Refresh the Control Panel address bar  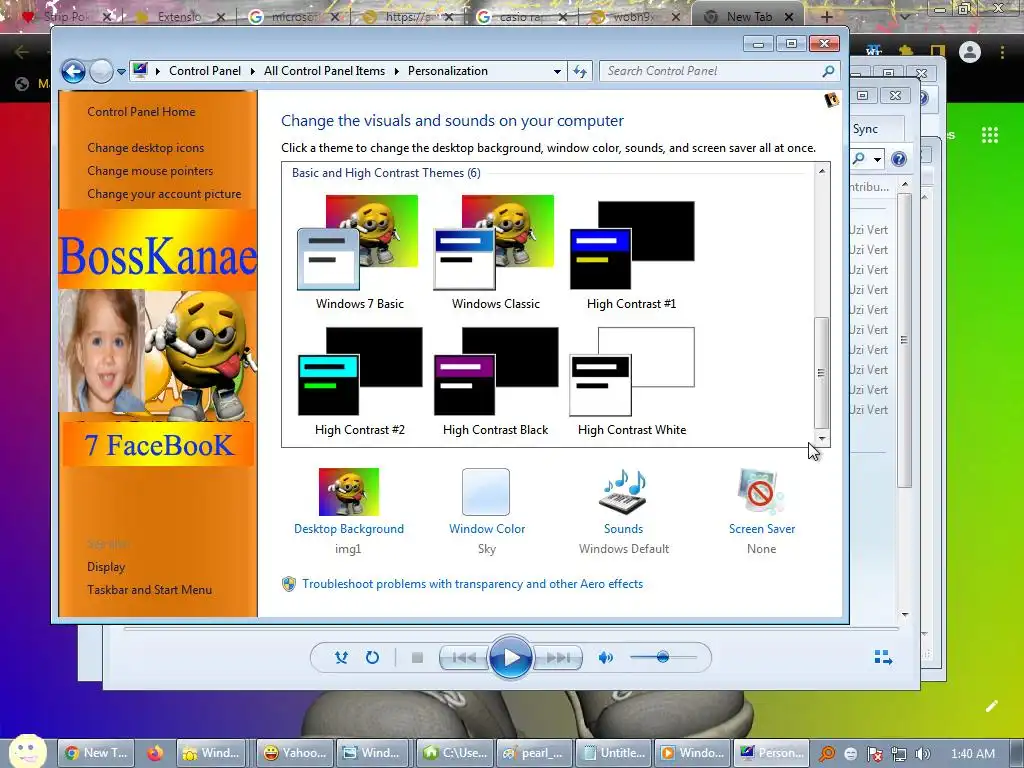(x=580, y=71)
